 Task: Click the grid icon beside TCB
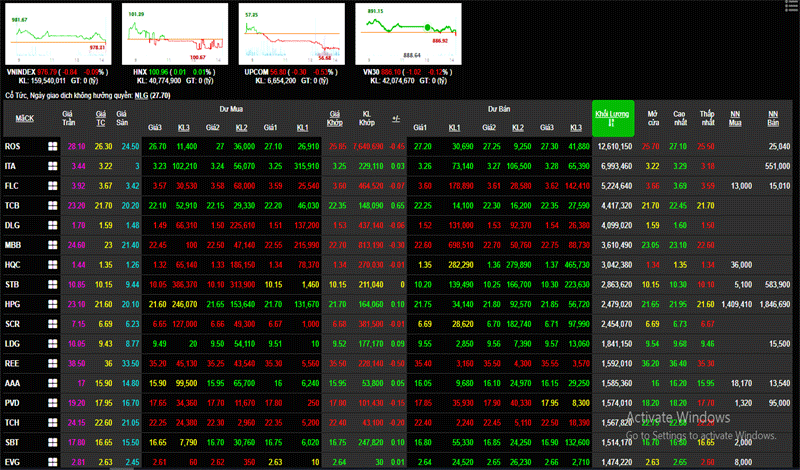(52, 204)
